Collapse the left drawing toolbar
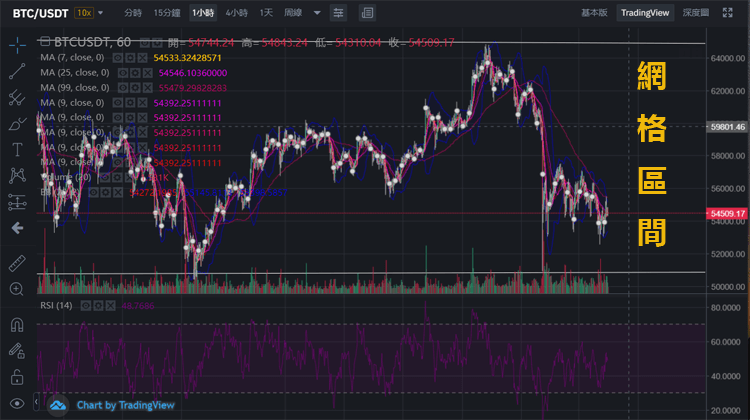750x420 pixels. pyautogui.click(x=37, y=402)
